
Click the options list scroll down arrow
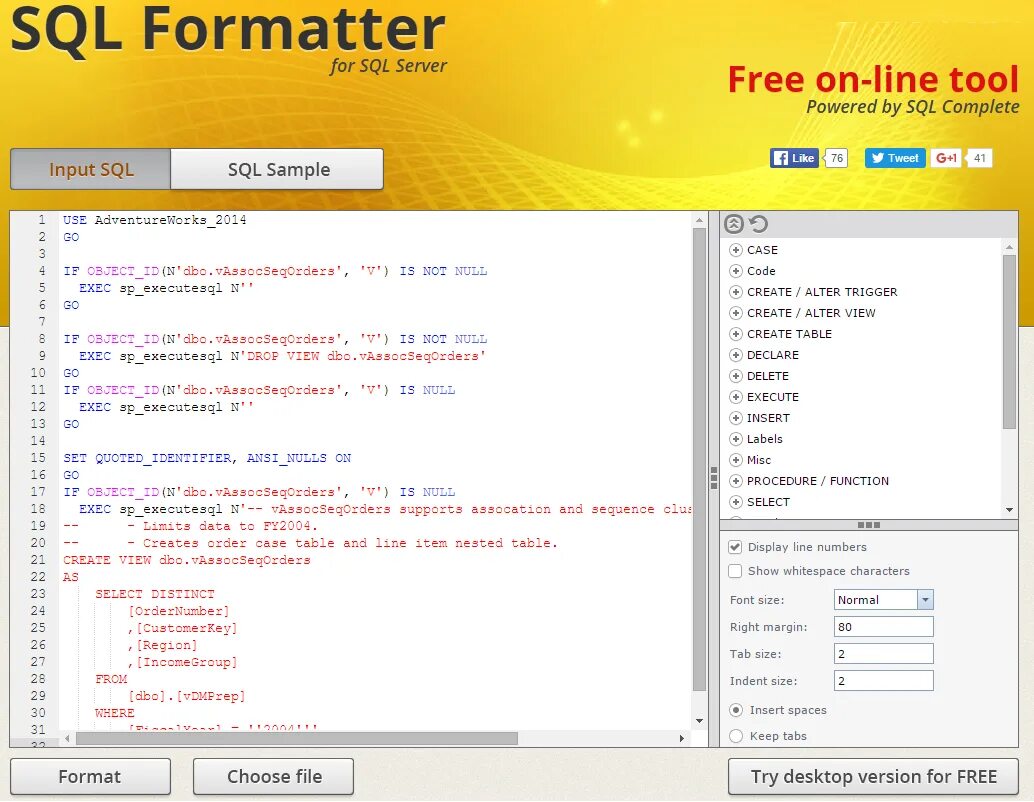click(x=1009, y=510)
